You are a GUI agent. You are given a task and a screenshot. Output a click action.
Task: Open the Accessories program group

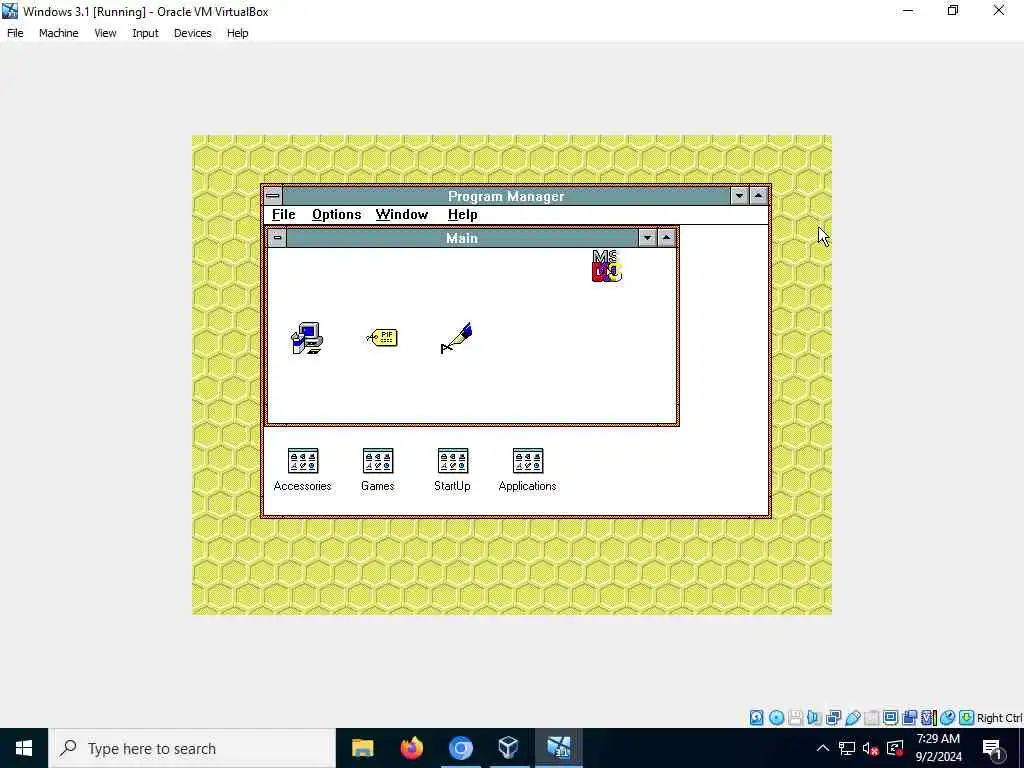[x=302, y=470]
